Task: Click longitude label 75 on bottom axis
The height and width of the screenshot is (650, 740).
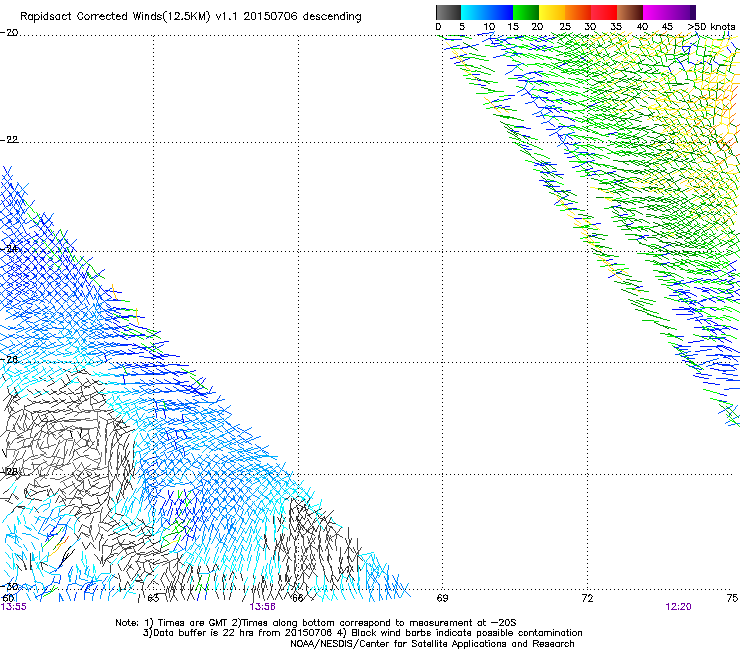Action: 732,598
